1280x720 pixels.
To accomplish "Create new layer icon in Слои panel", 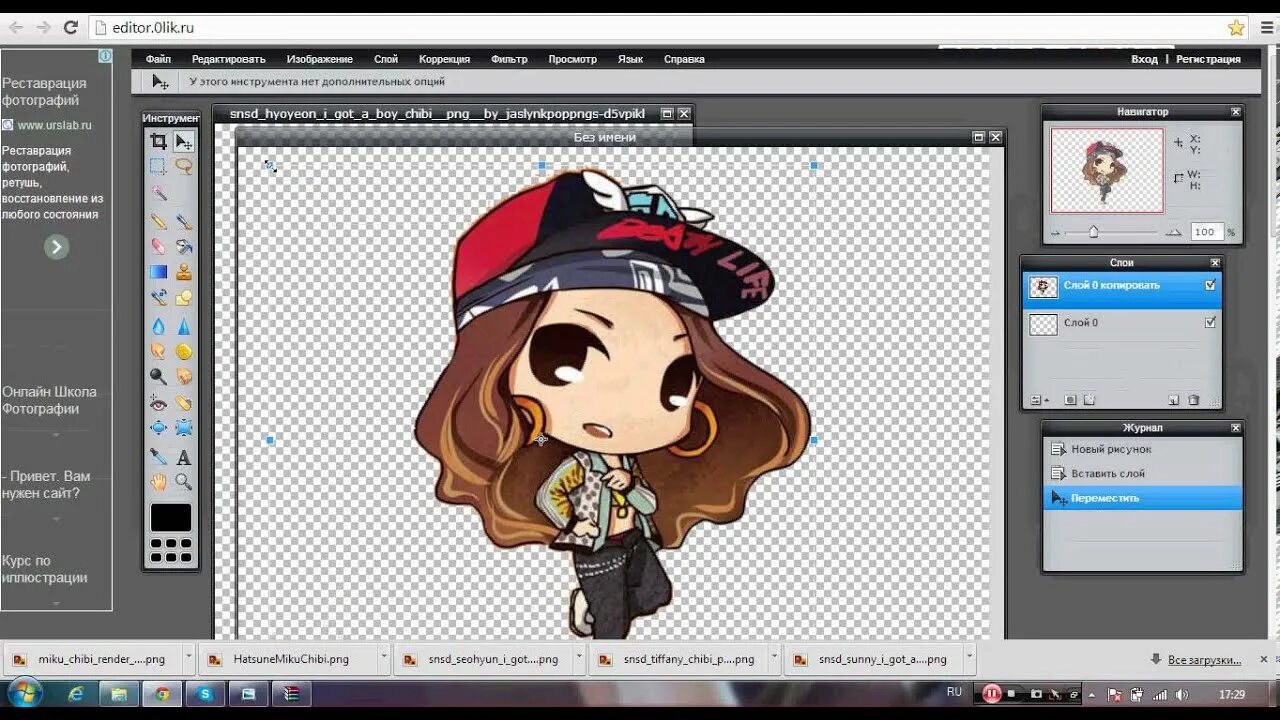I will [x=1174, y=400].
